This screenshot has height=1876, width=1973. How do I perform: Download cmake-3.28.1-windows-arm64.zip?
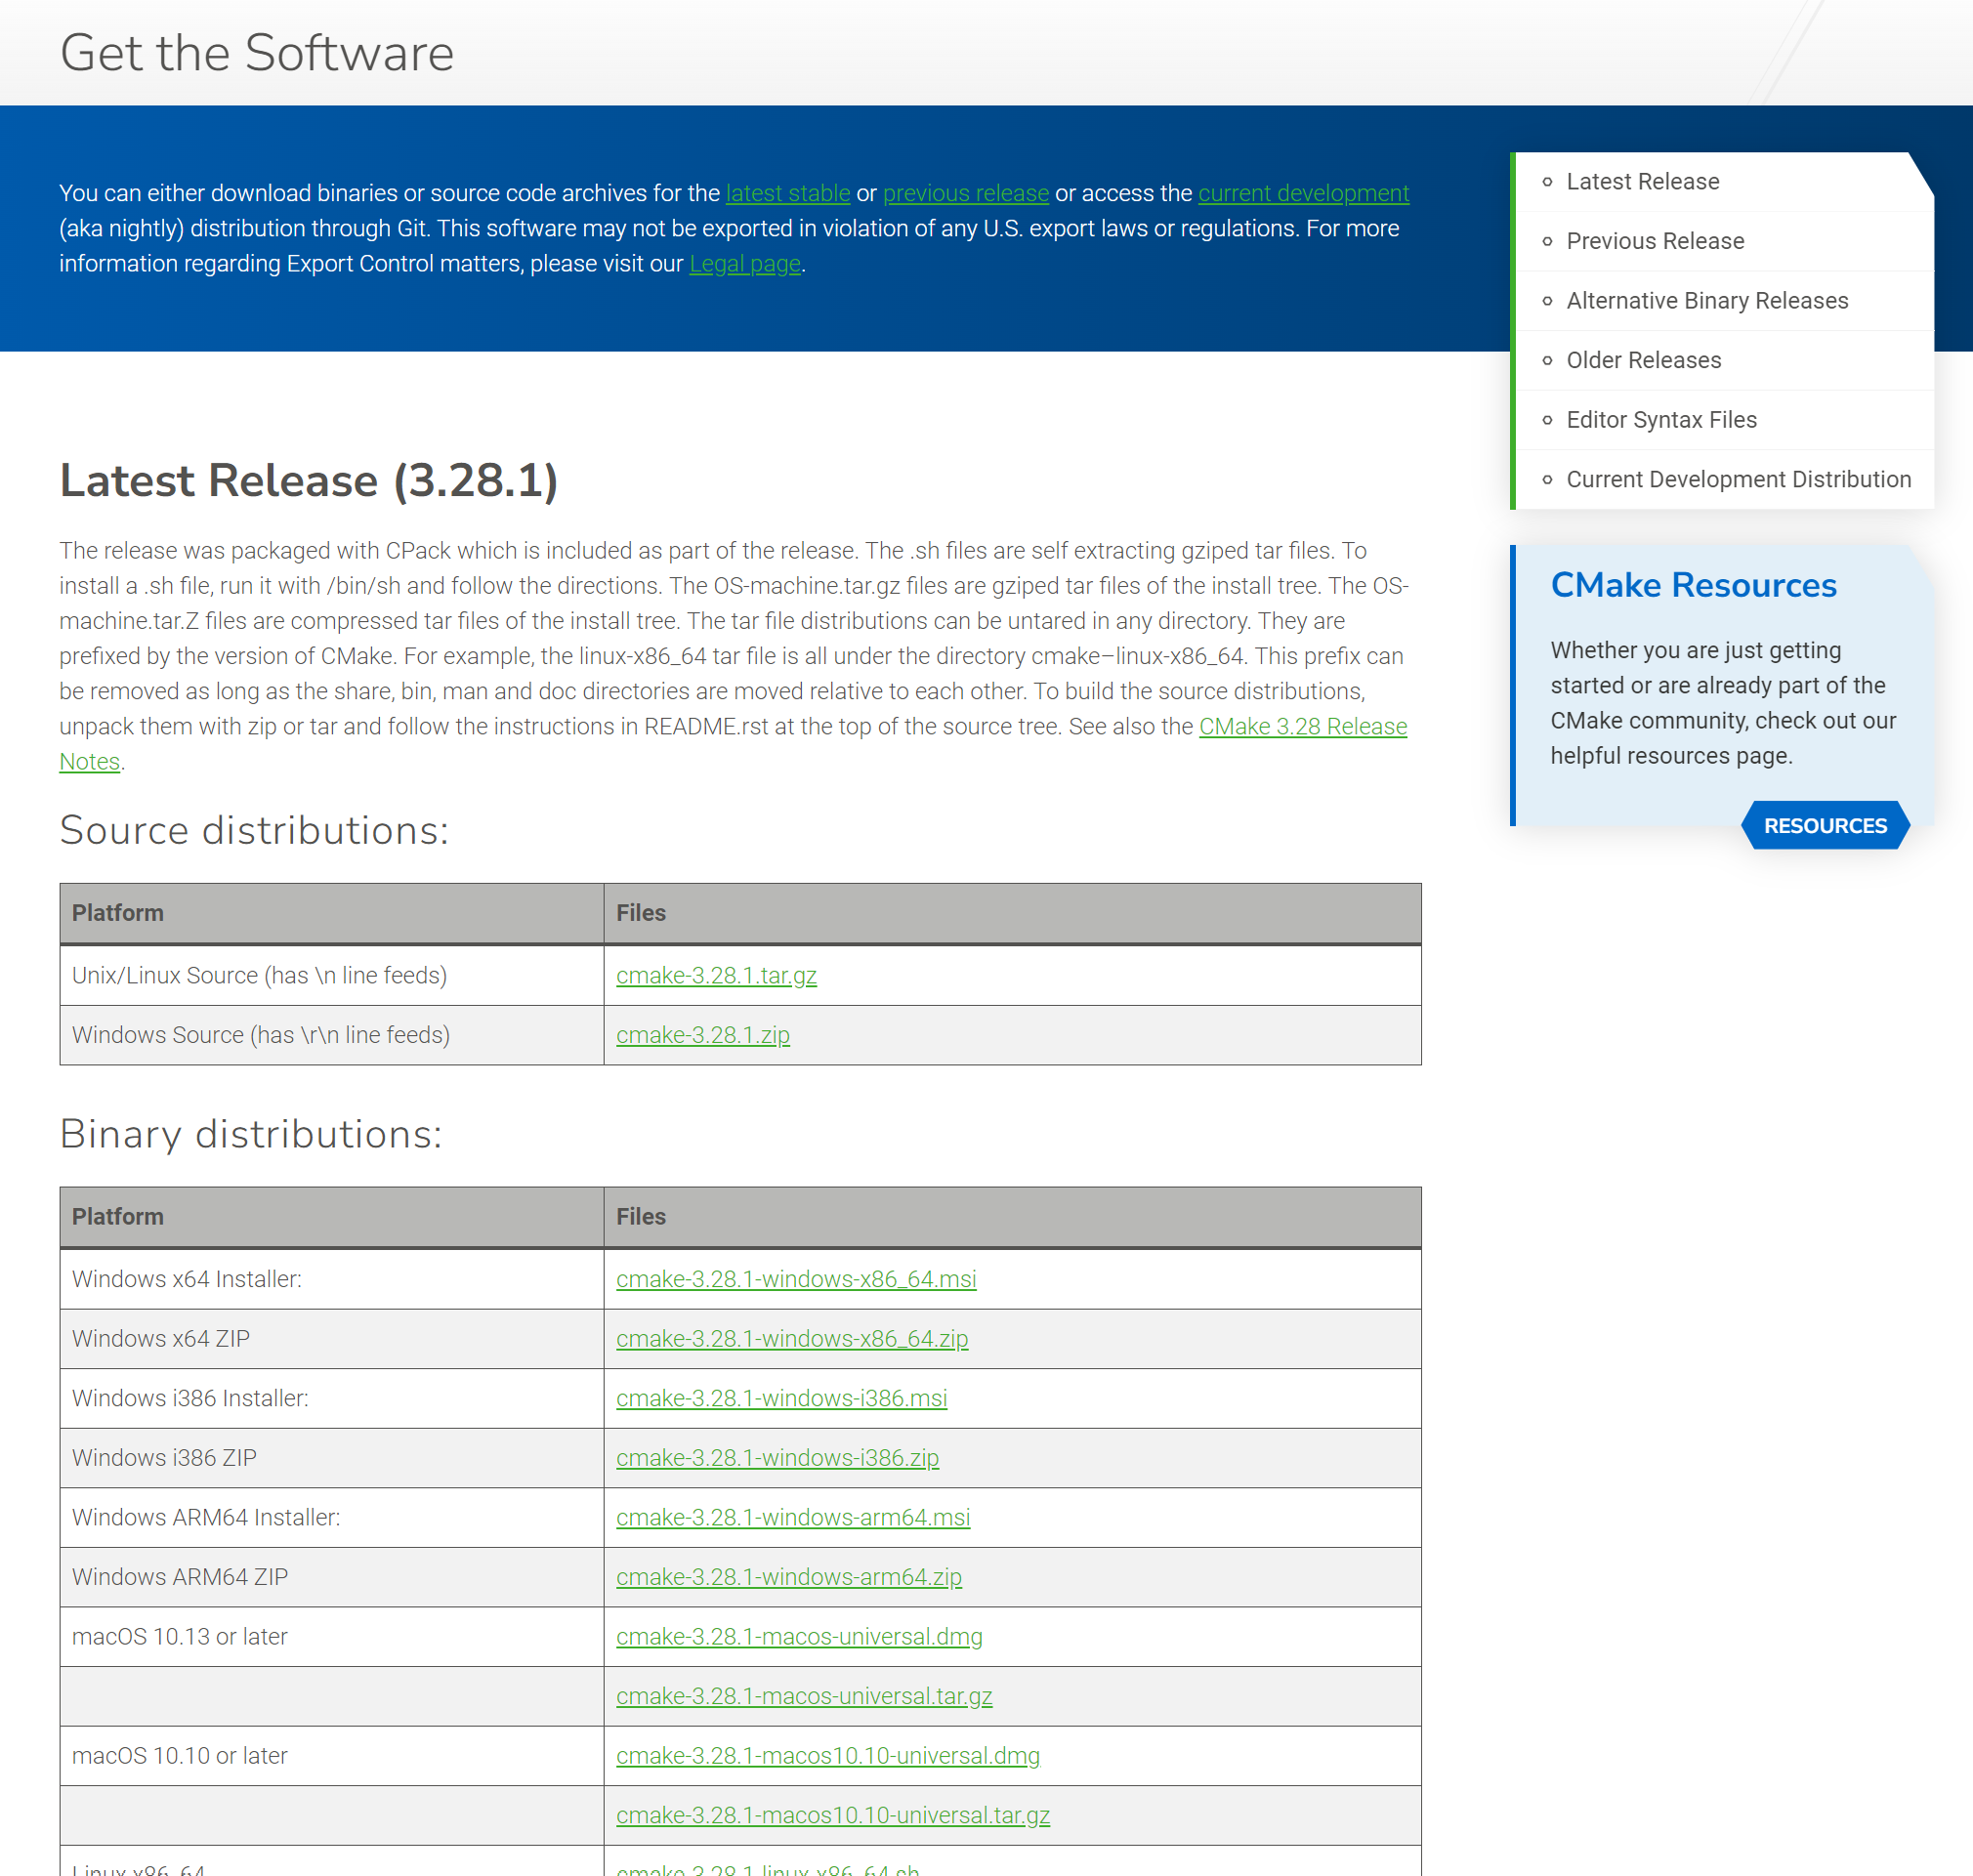(789, 1577)
